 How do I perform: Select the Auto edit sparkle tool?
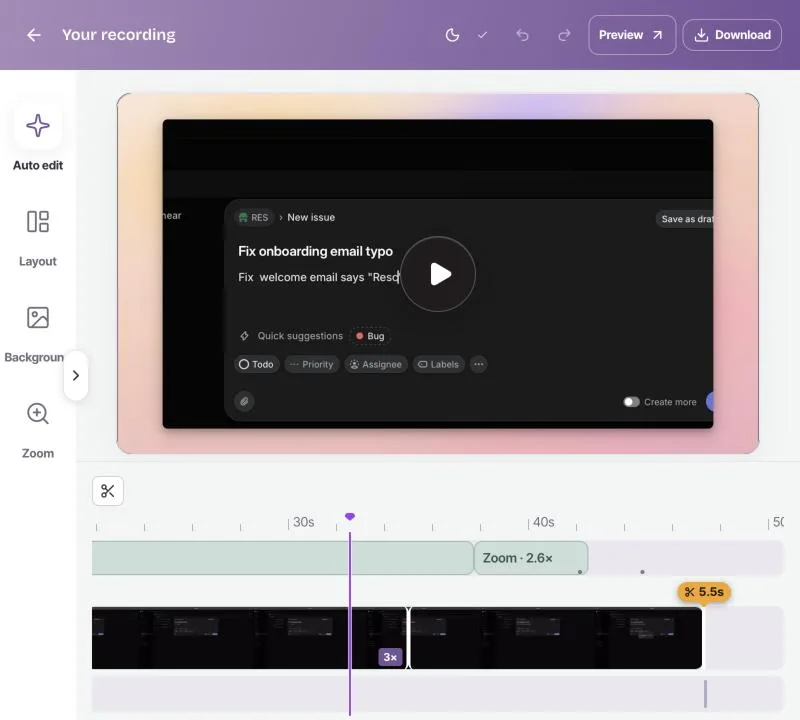tap(38, 126)
